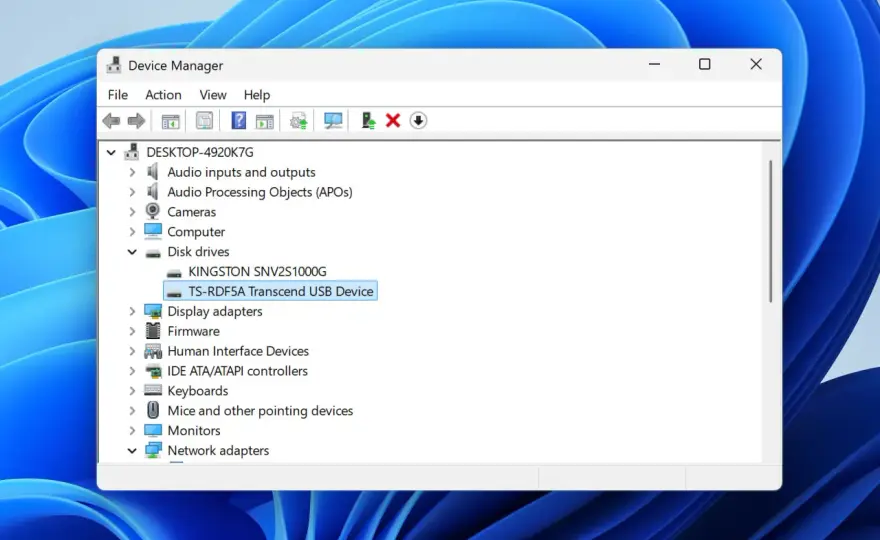Open the Action menu
This screenshot has width=880, height=540.
pos(163,95)
